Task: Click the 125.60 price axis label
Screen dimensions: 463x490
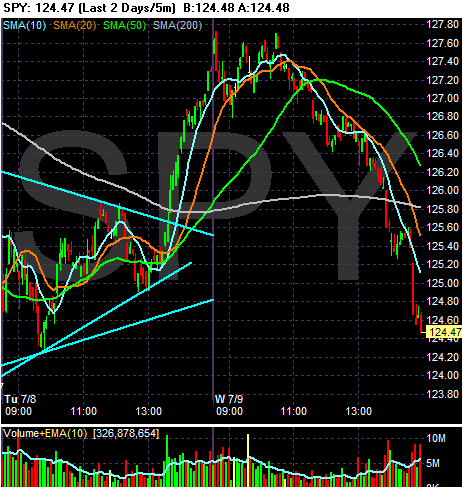Action: pos(442,227)
